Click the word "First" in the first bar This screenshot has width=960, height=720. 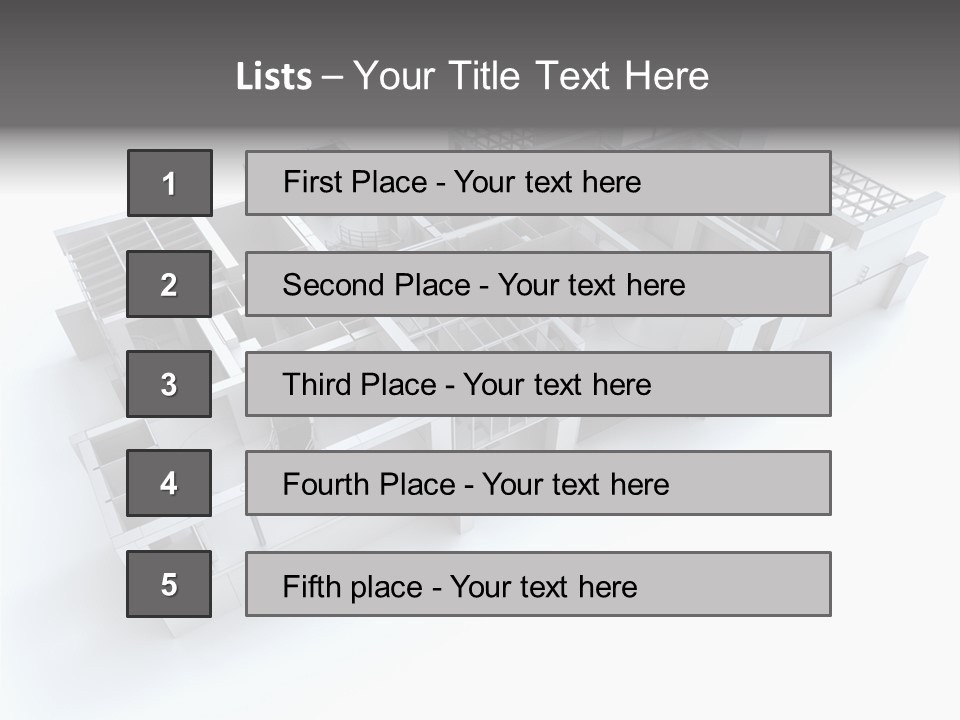click(x=314, y=182)
